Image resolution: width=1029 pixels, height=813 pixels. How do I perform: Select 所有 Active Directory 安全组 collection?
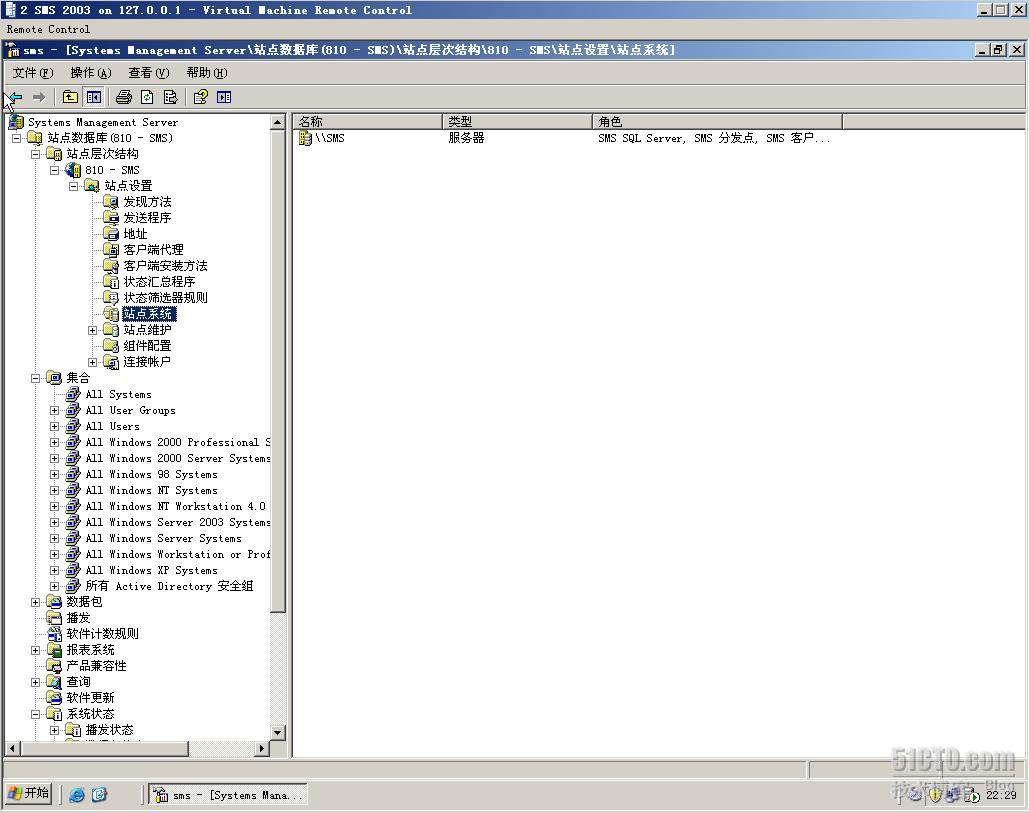[x=169, y=586]
